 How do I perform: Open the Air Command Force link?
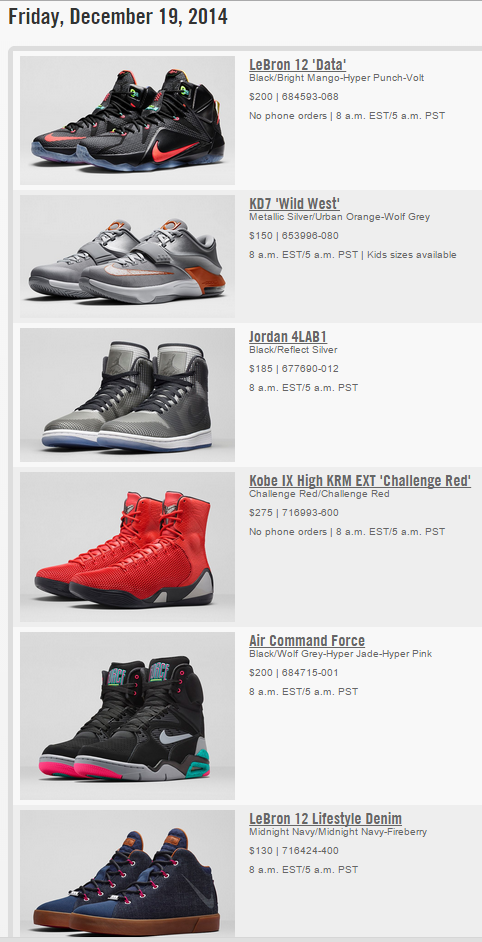point(307,640)
